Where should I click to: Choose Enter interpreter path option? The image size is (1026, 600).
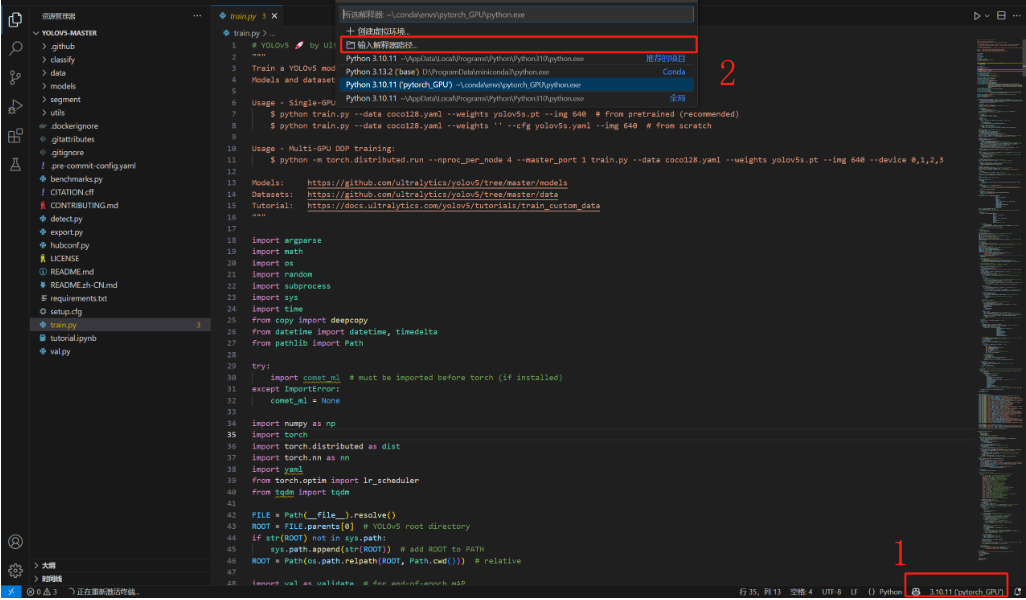pyautogui.click(x=518, y=44)
